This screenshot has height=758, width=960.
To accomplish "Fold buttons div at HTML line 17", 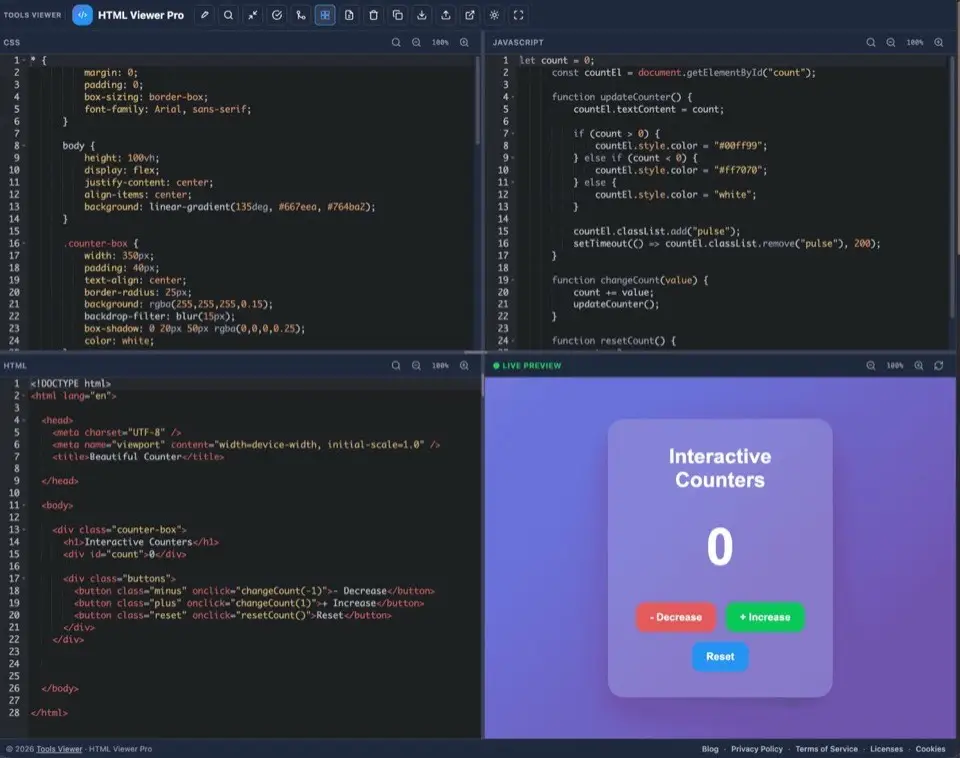I will (x=24, y=579).
